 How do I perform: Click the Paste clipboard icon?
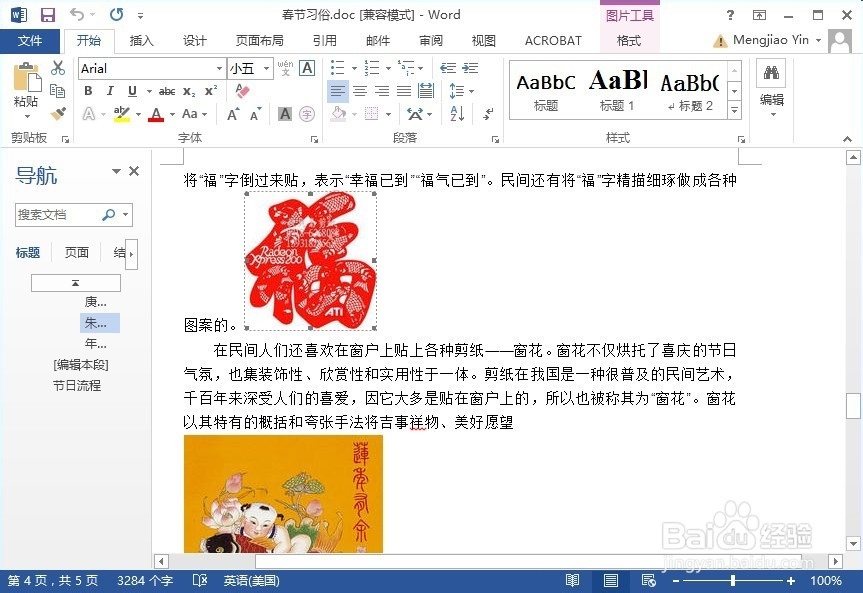pyautogui.click(x=26, y=77)
